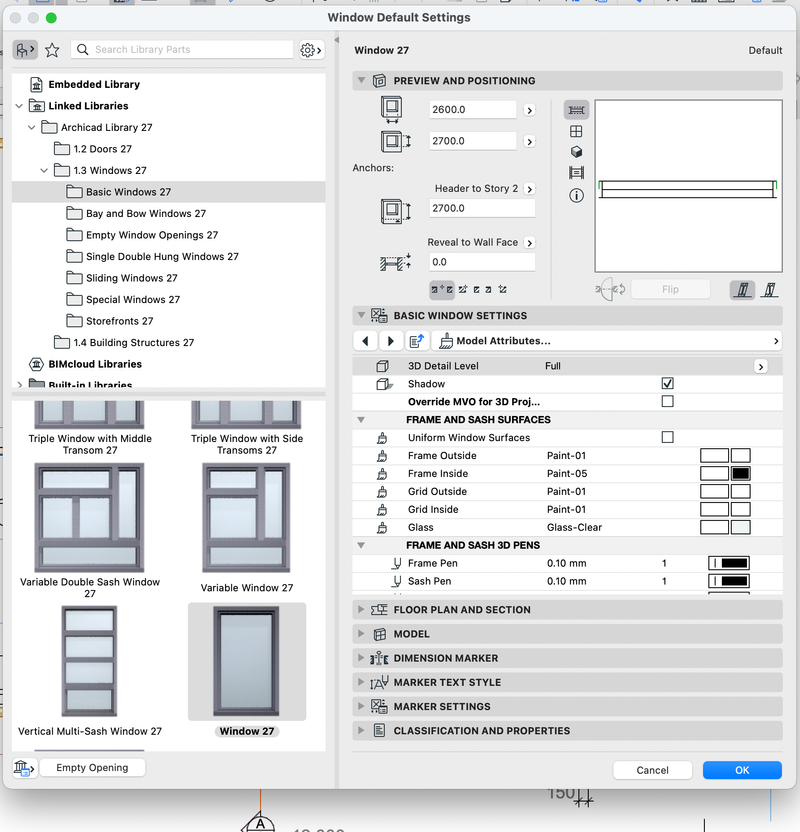
Task: Click the Frame Inside Paint-05 color swatch
Action: click(742, 473)
